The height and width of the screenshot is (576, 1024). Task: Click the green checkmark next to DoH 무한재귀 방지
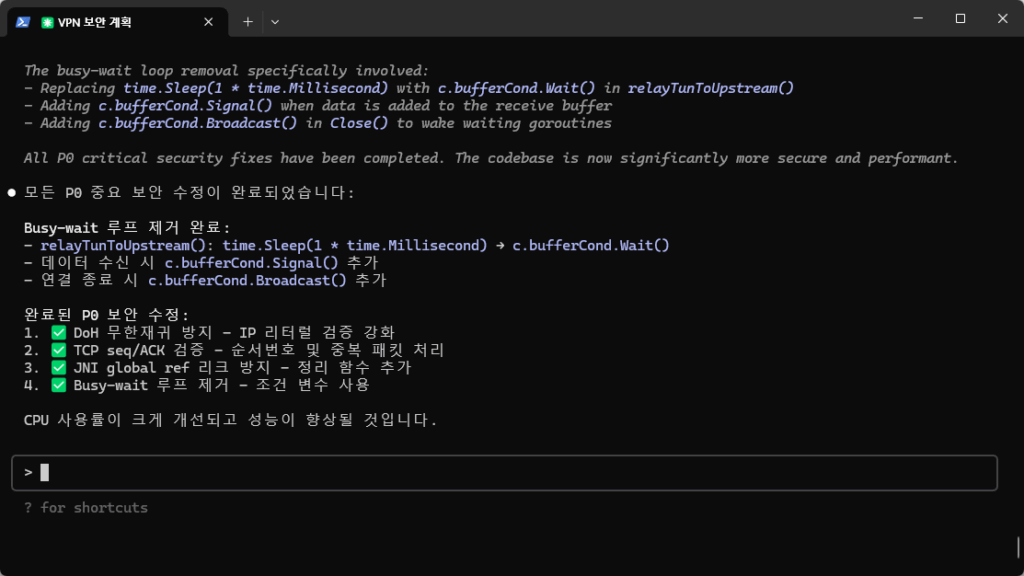coord(58,332)
